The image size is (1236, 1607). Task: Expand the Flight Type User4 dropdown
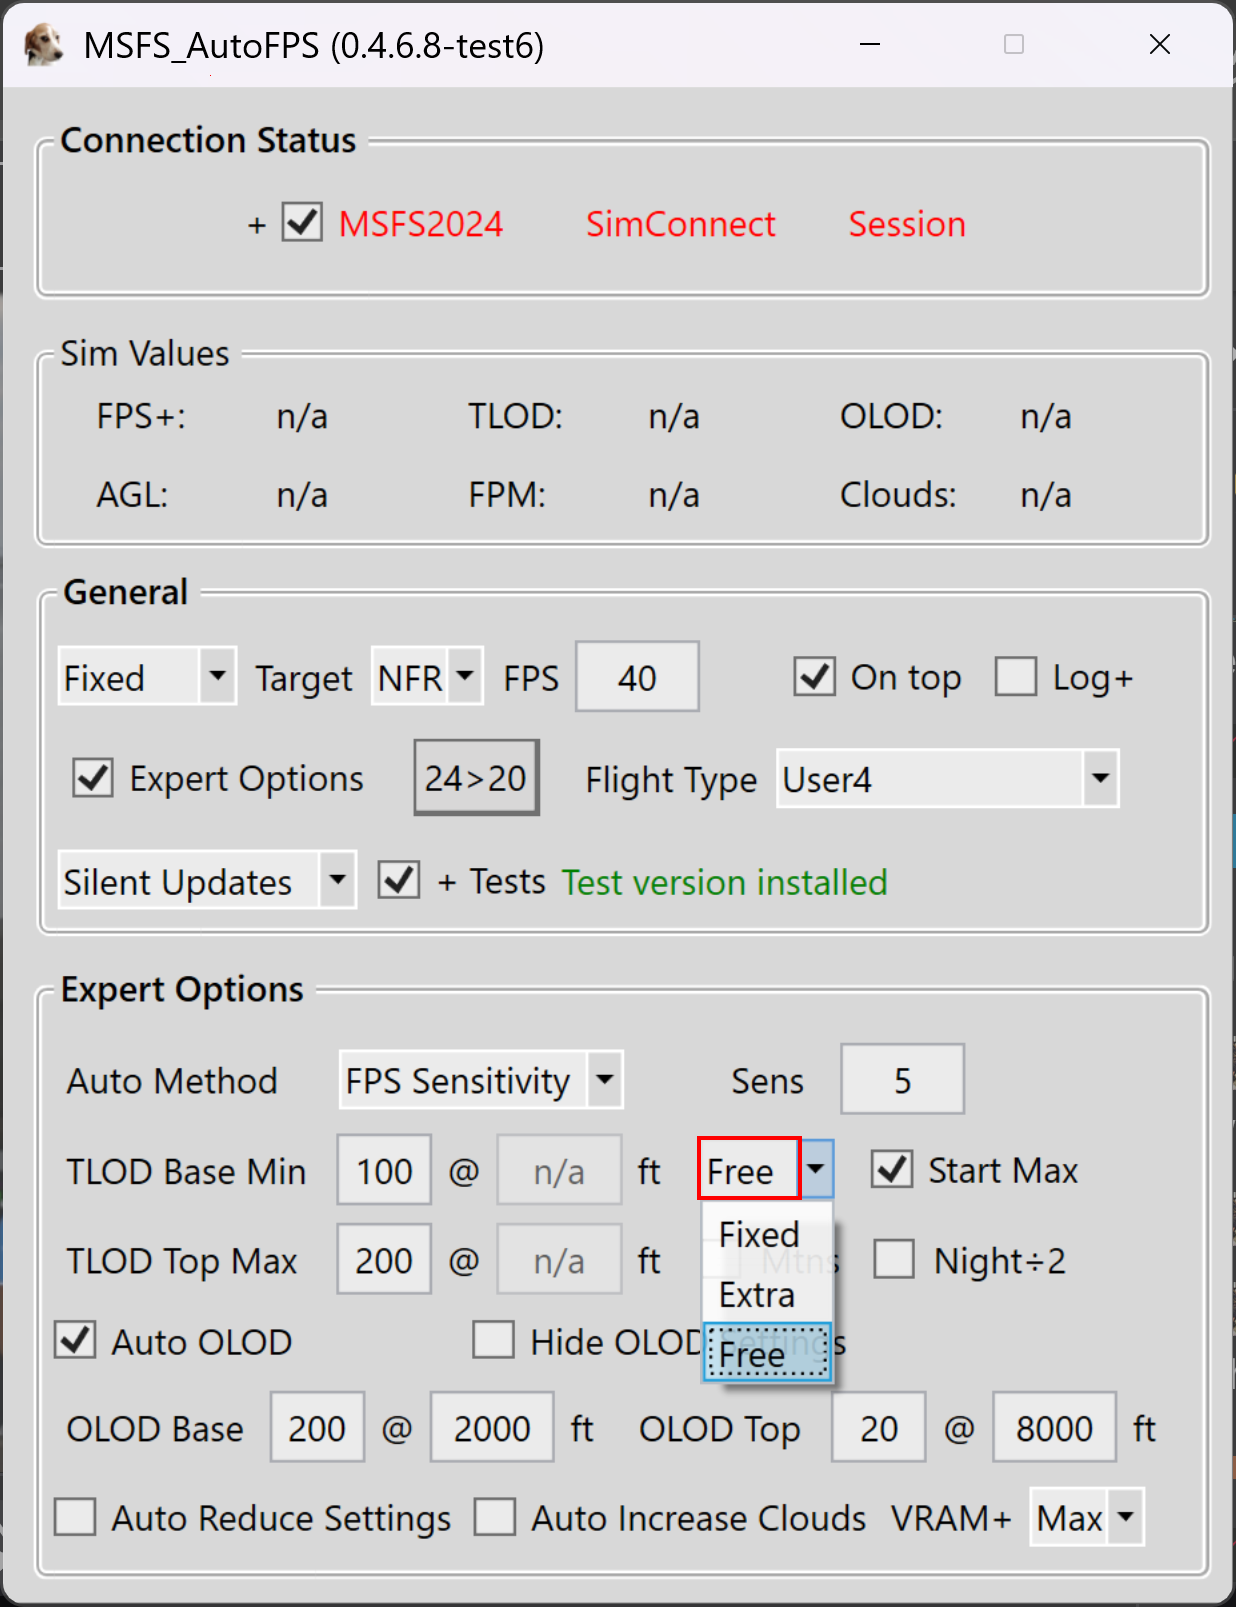(947, 778)
